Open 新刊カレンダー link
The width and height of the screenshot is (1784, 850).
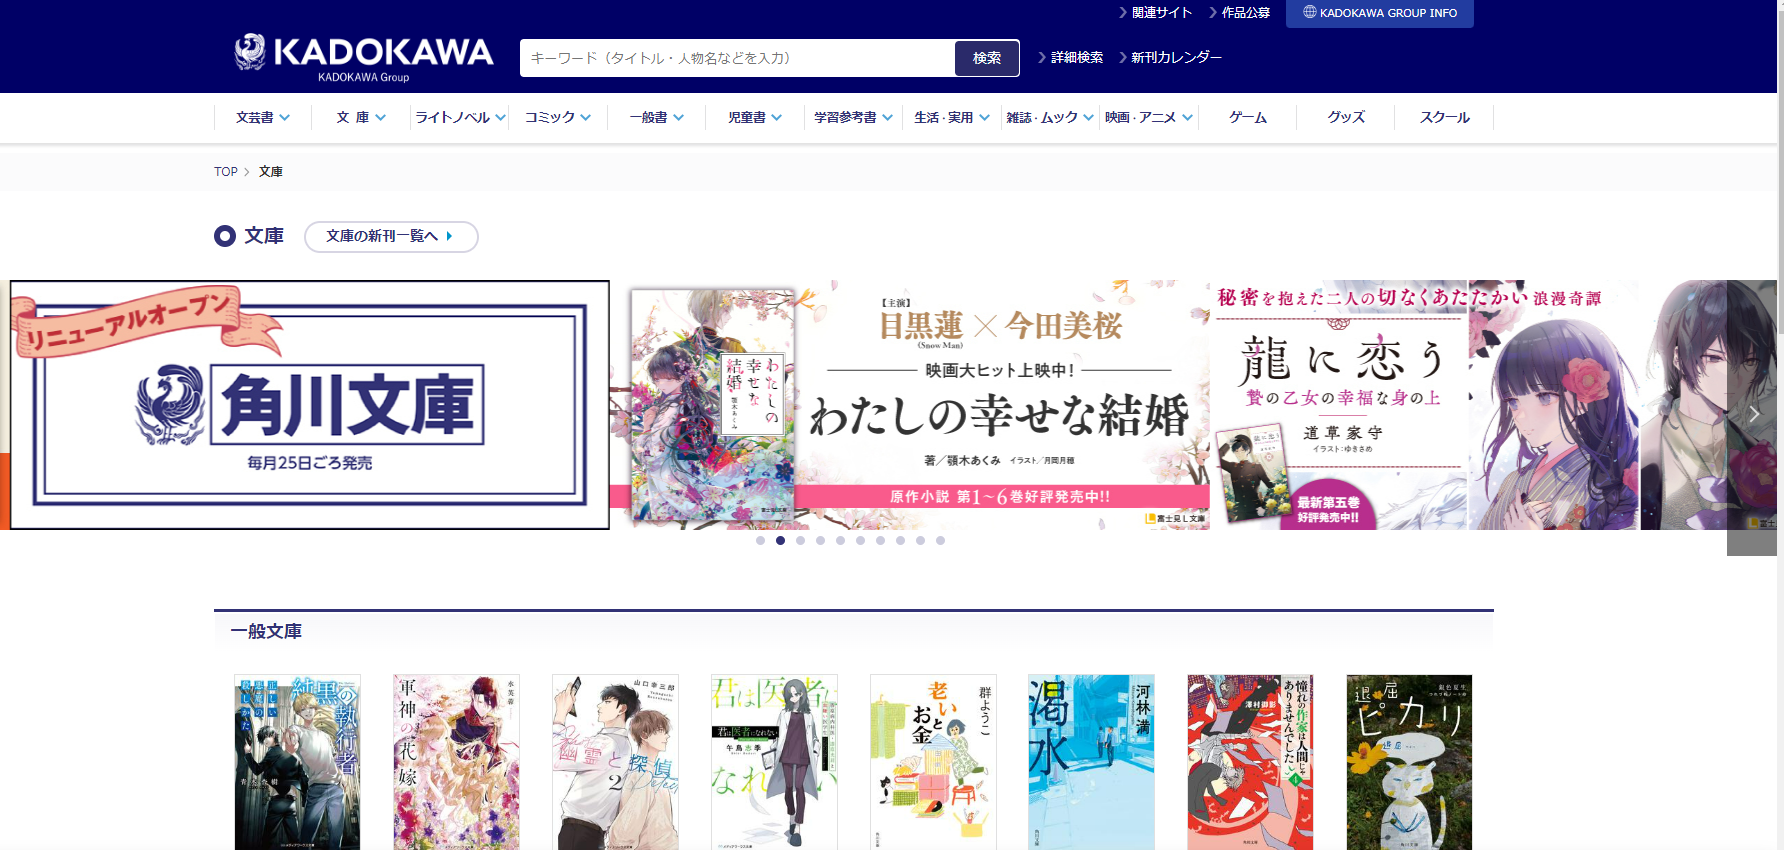[x=1170, y=58]
